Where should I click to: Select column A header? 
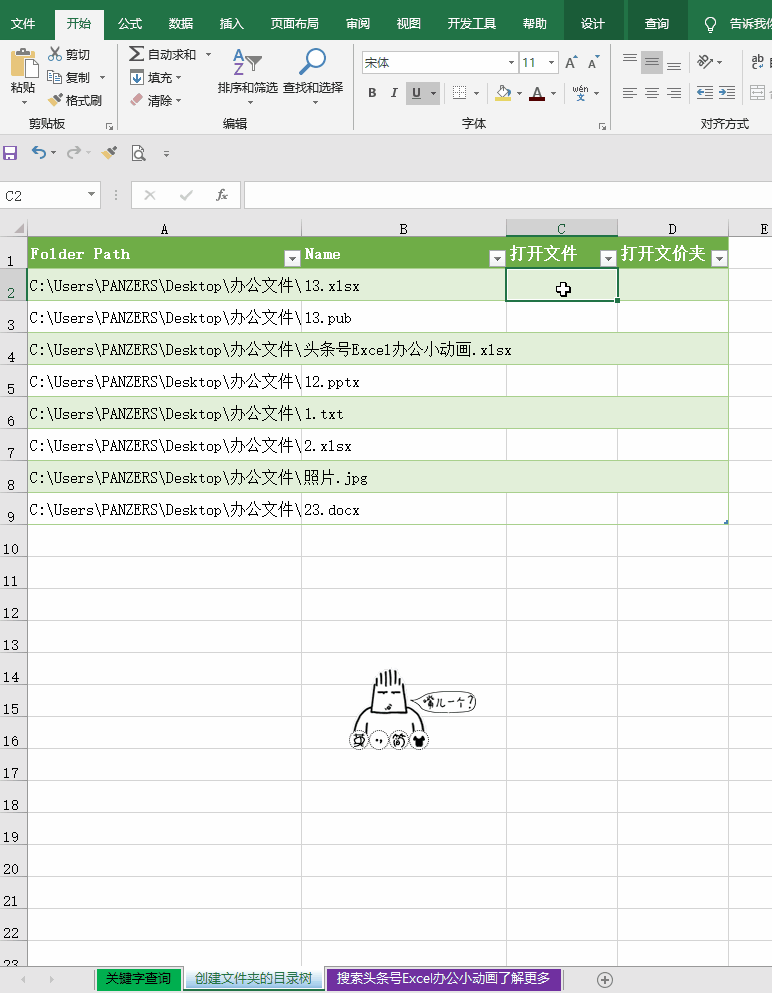pyautogui.click(x=165, y=229)
